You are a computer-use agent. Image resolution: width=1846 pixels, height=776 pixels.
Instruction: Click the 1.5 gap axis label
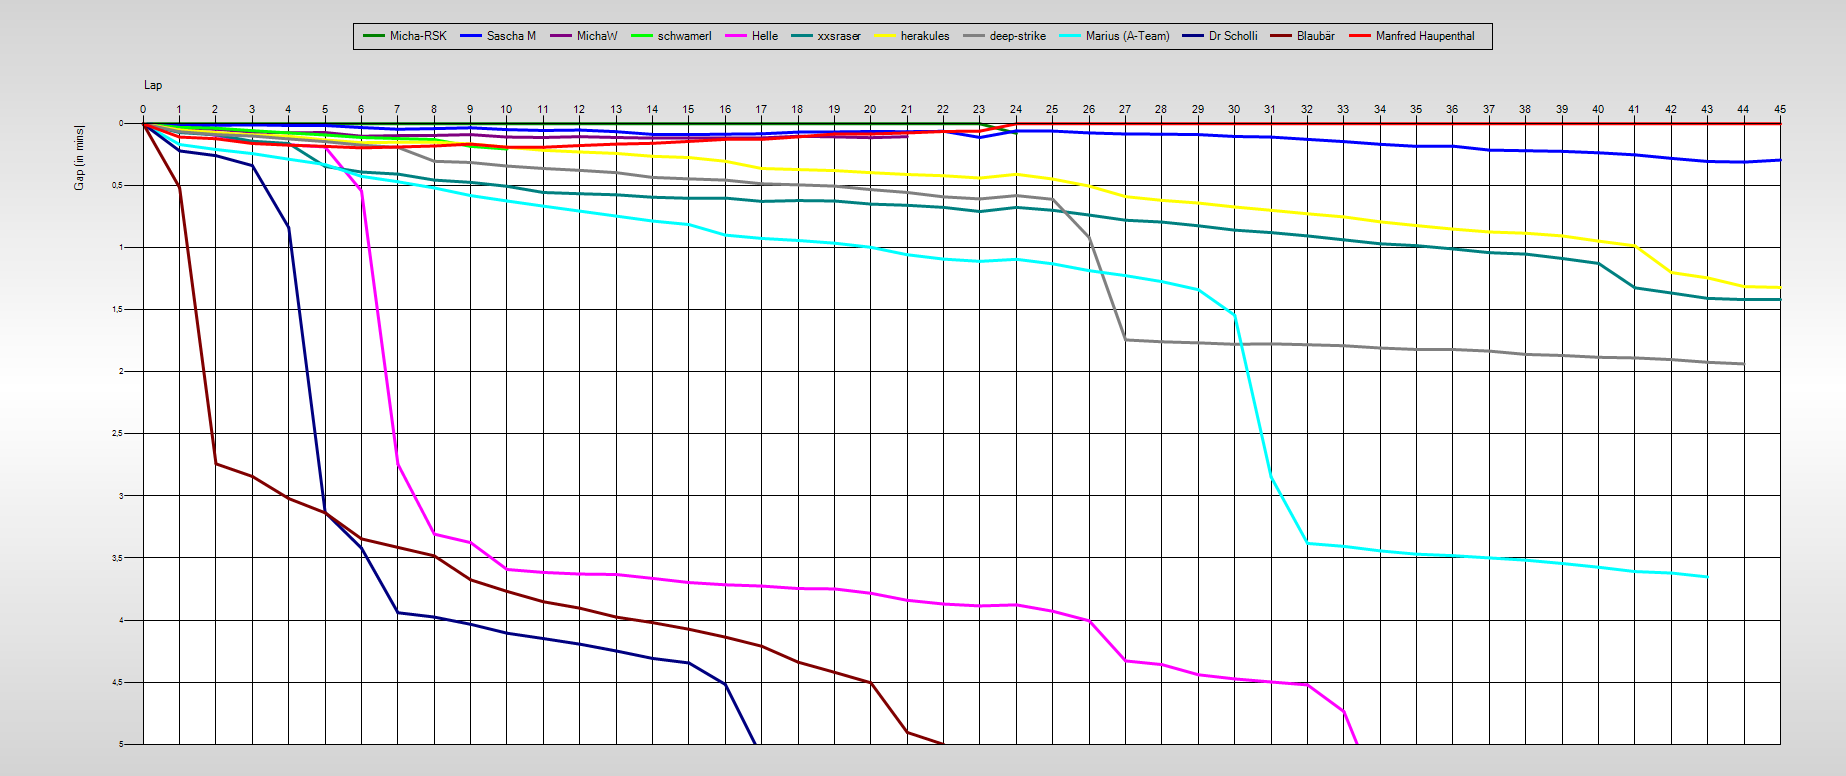point(116,309)
